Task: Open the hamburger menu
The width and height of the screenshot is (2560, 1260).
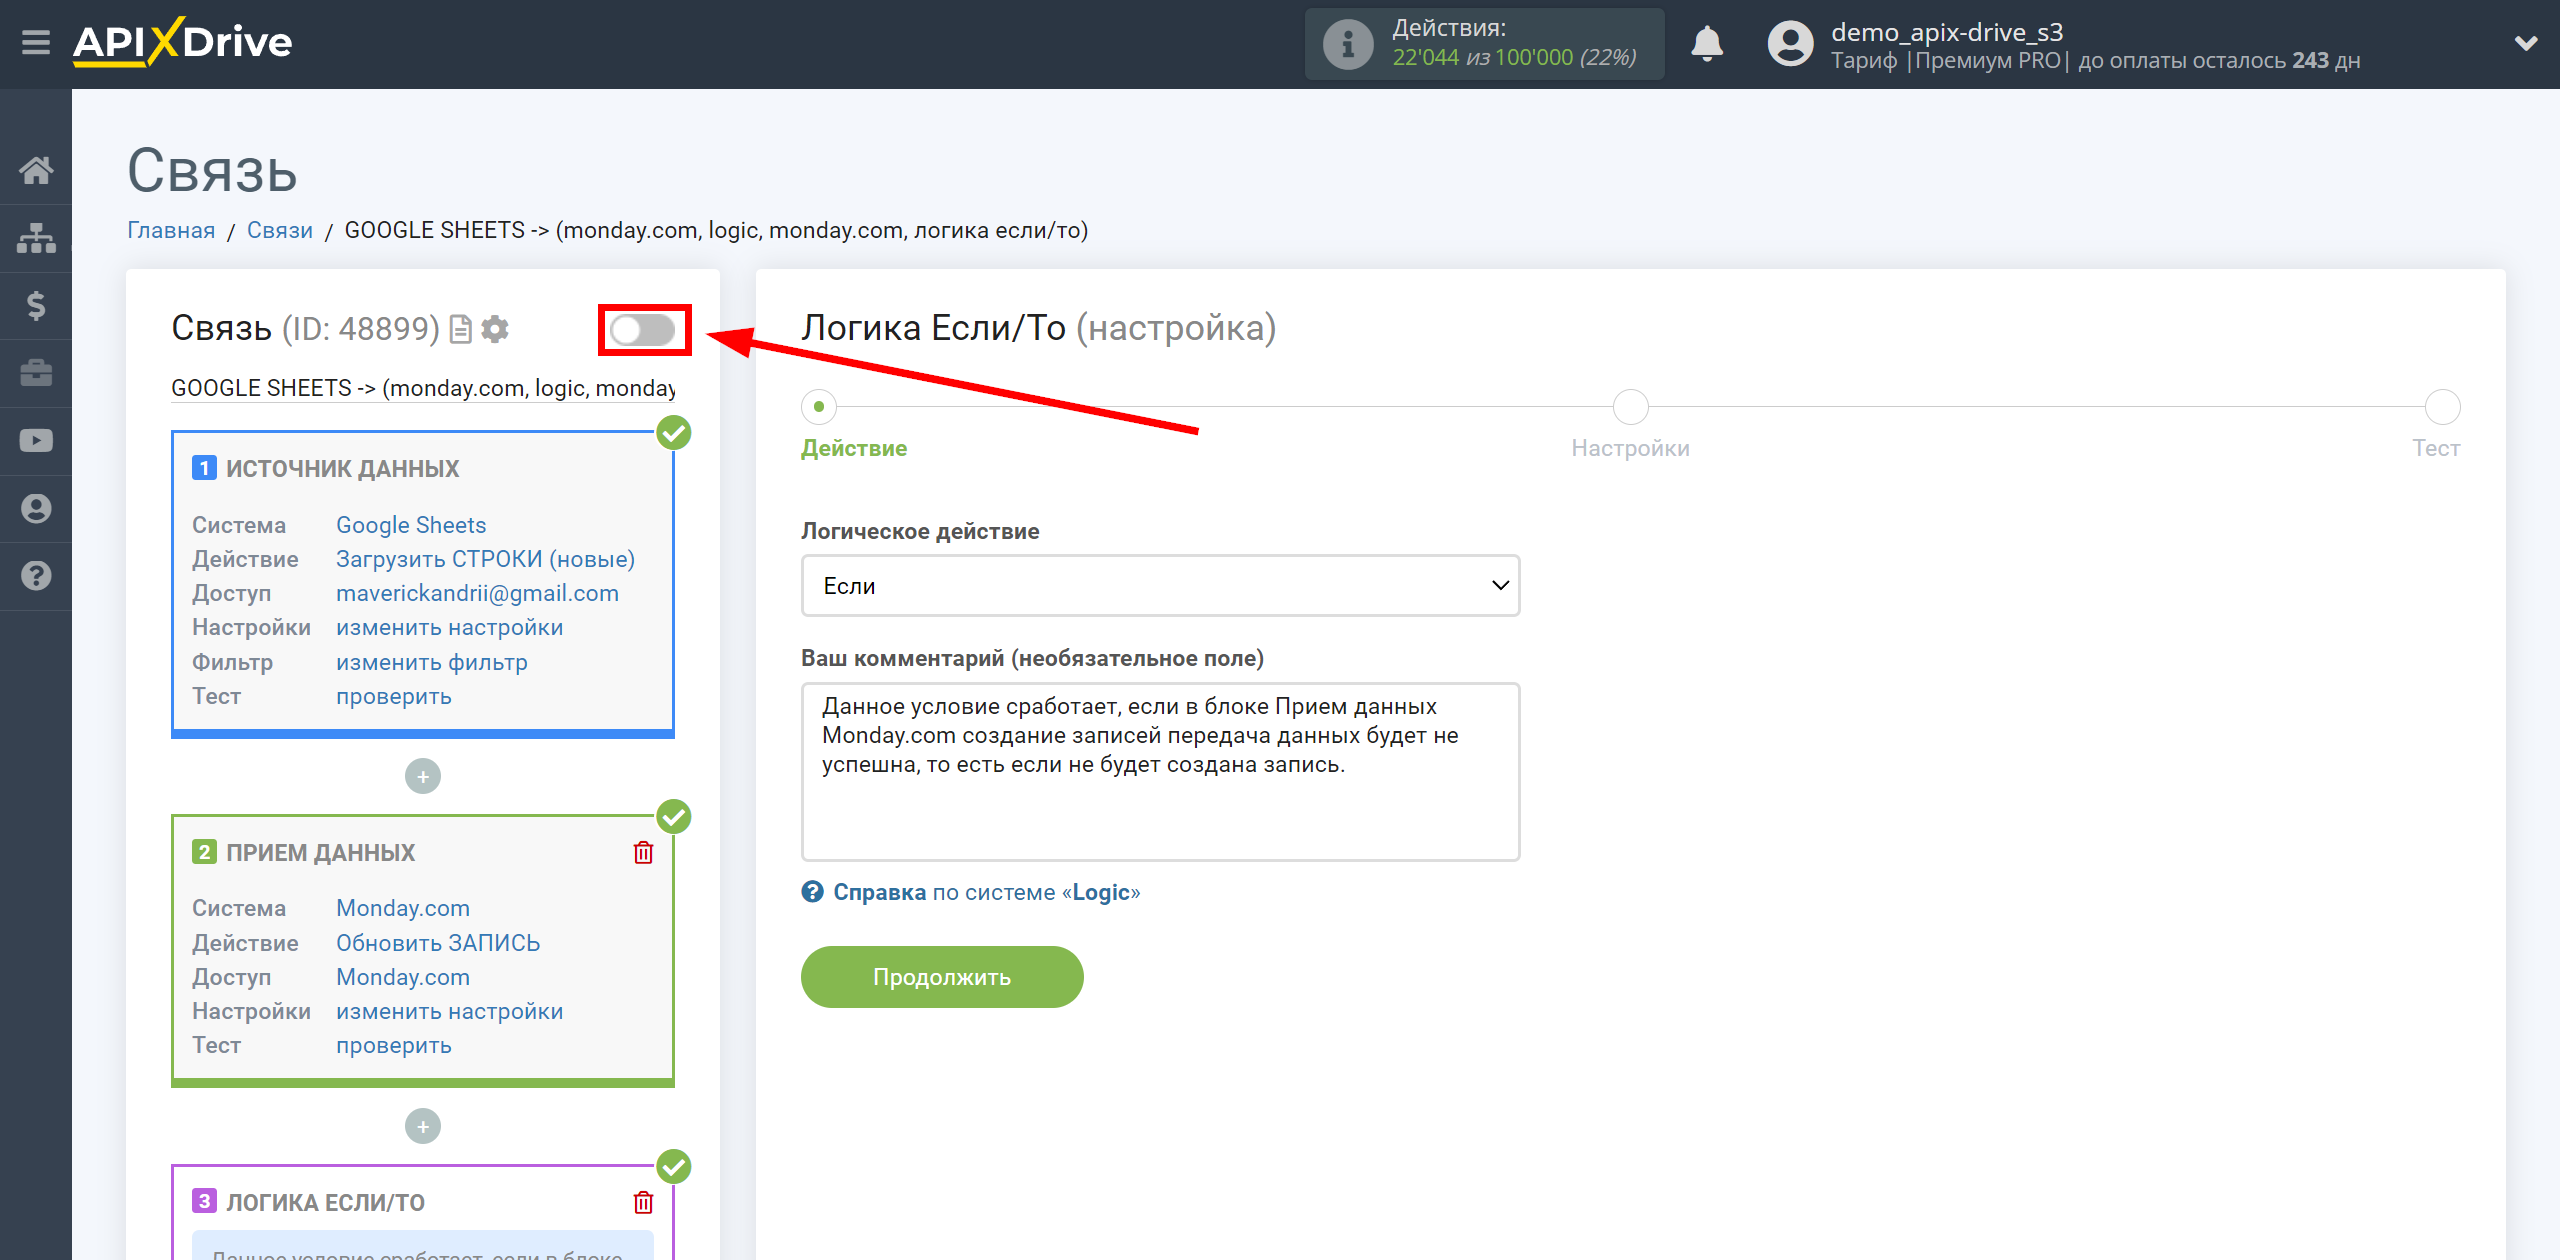Action: [36, 43]
